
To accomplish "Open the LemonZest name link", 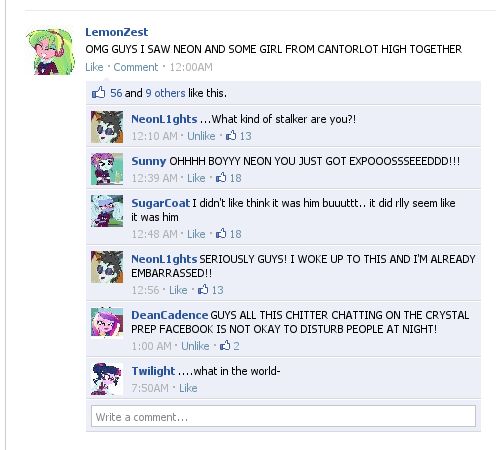I will (x=117, y=32).
